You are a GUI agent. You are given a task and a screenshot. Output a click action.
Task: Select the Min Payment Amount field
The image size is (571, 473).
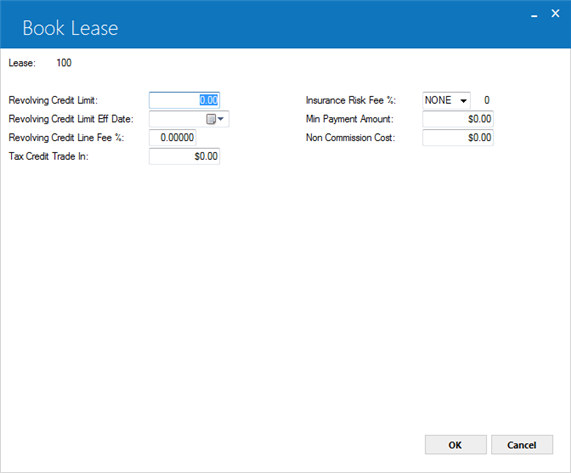458,119
